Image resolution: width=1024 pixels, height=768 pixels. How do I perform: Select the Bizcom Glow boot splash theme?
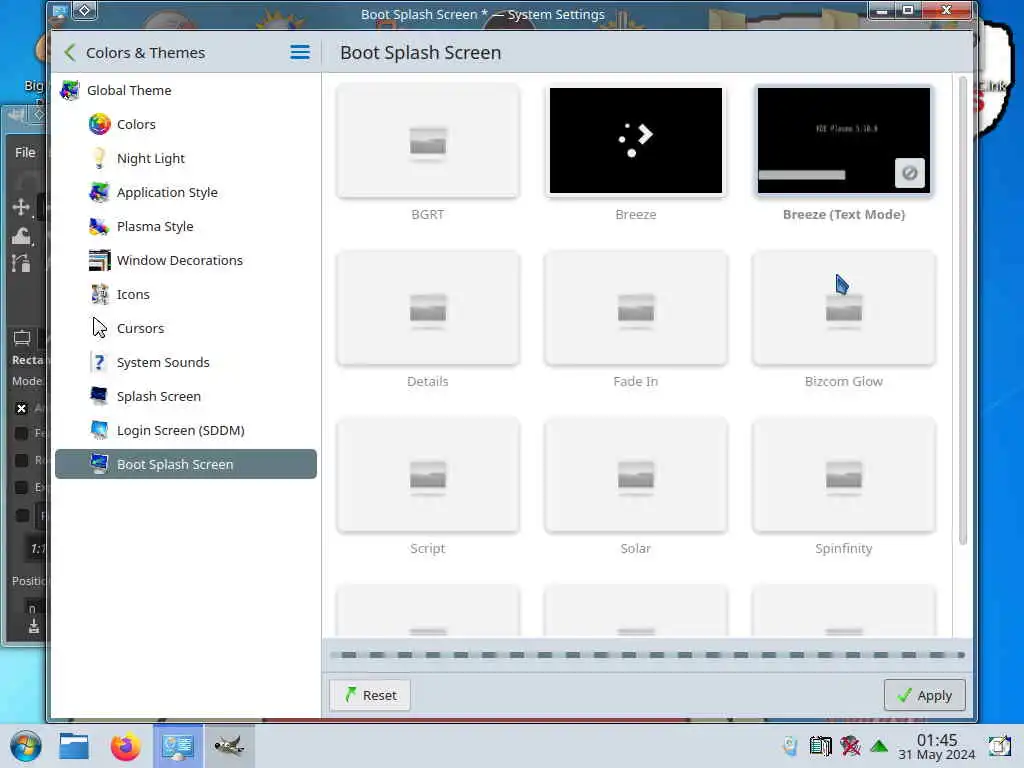844,308
